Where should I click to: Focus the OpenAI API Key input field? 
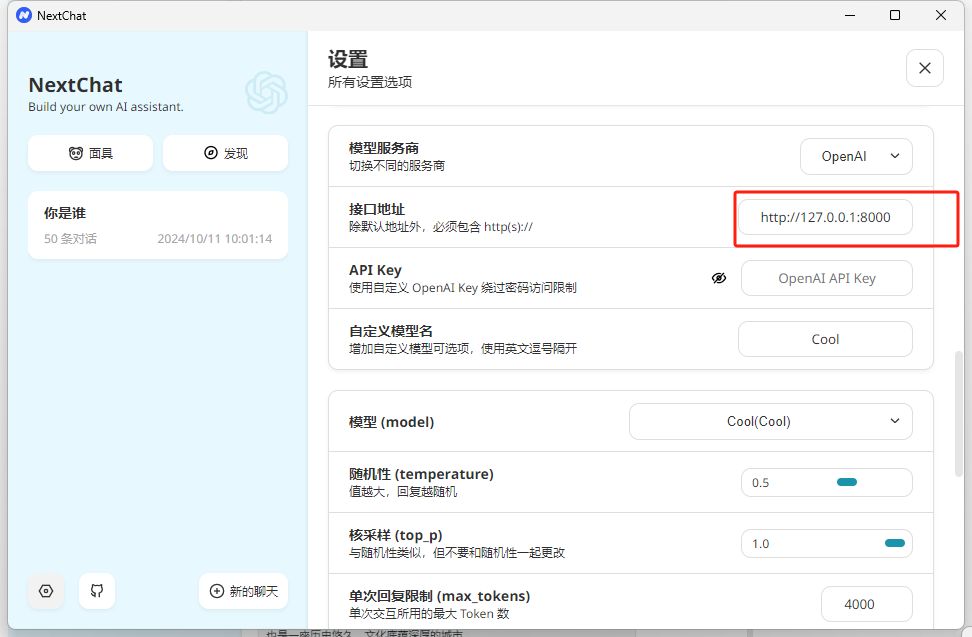pos(827,278)
